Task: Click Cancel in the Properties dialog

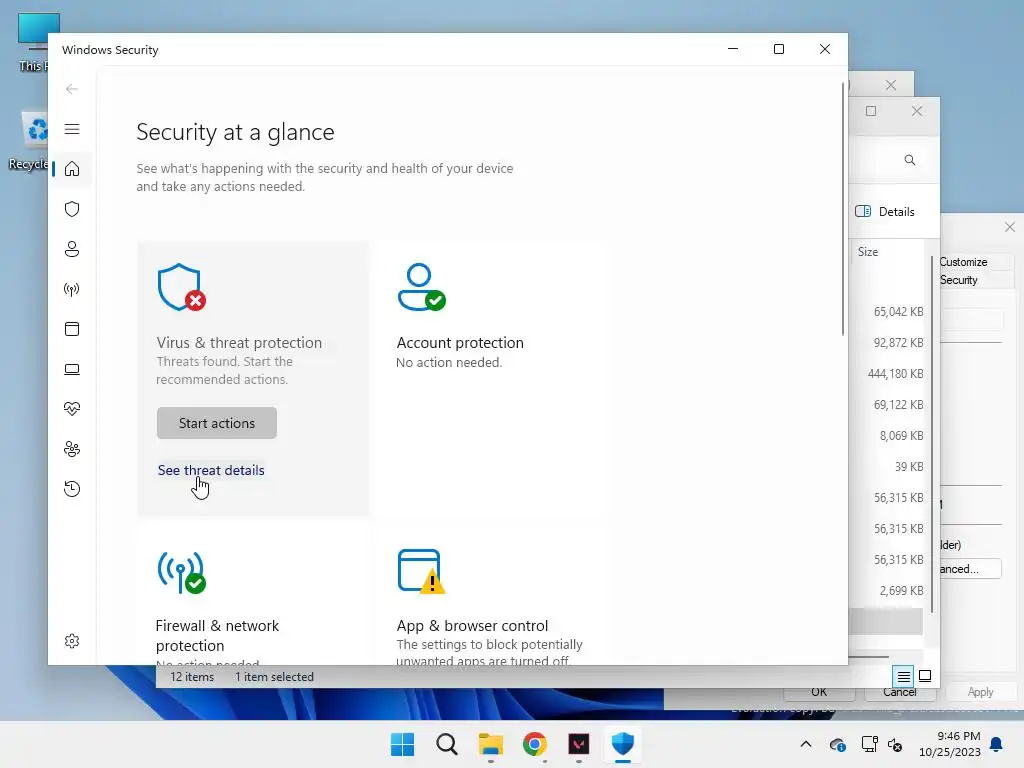Action: point(900,692)
